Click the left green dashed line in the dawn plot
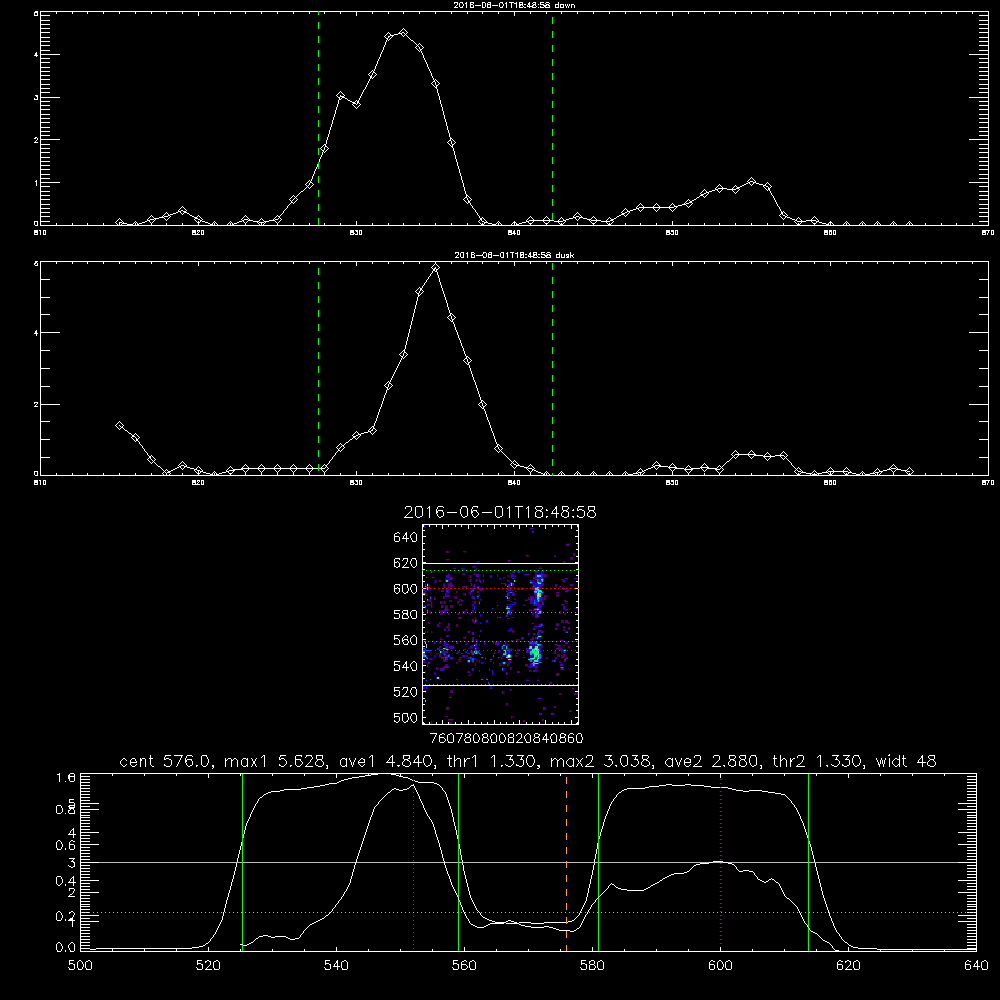This screenshot has height=1000, width=1000. (318, 118)
